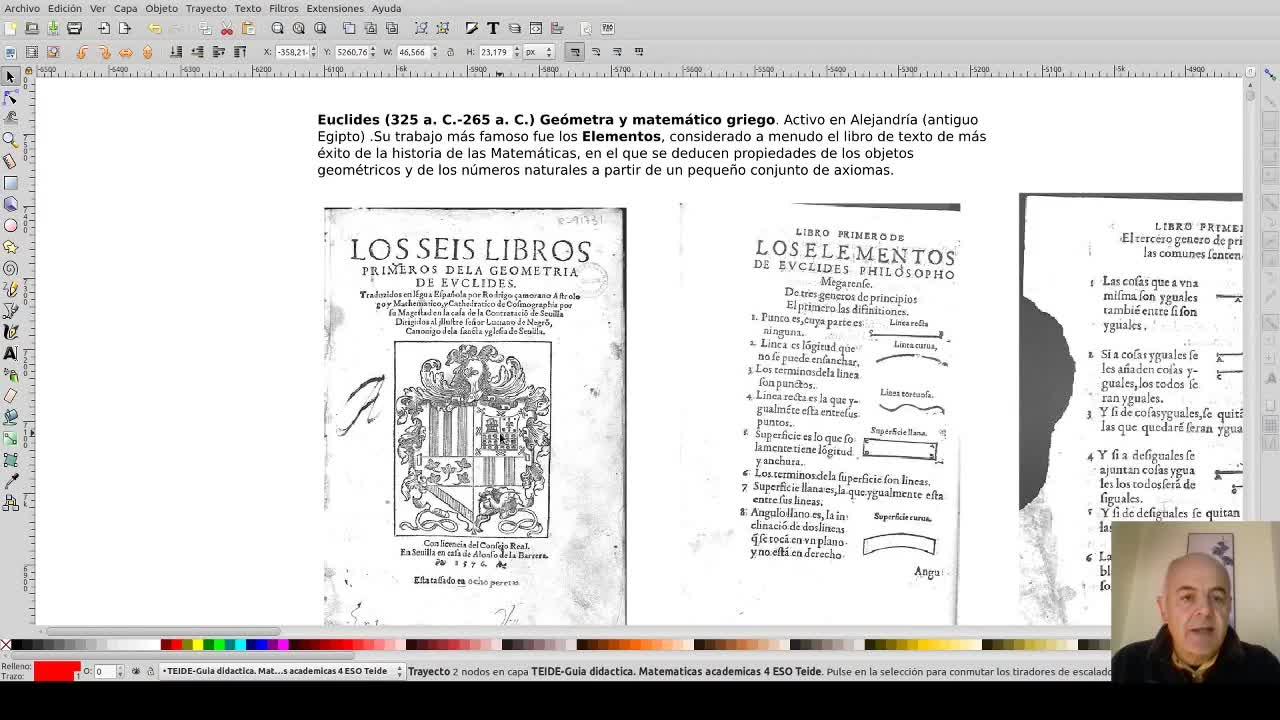
Task: Click the Paste clipboard icon
Action: click(248, 28)
